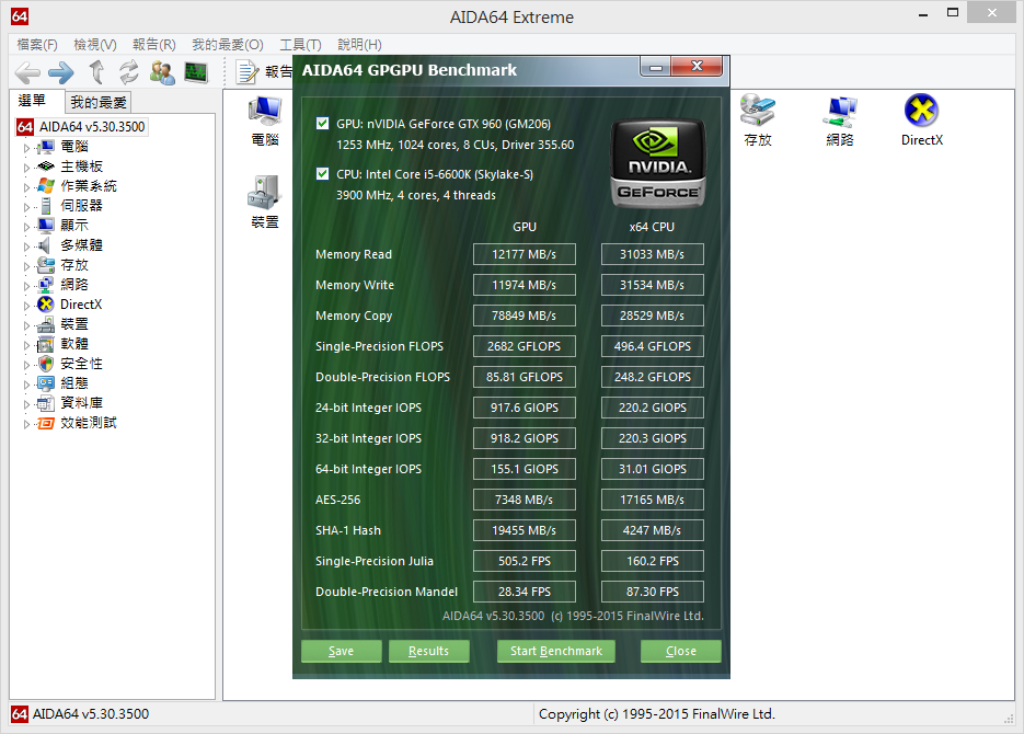Click the 主機板 motherboard tree icon

(x=46, y=166)
